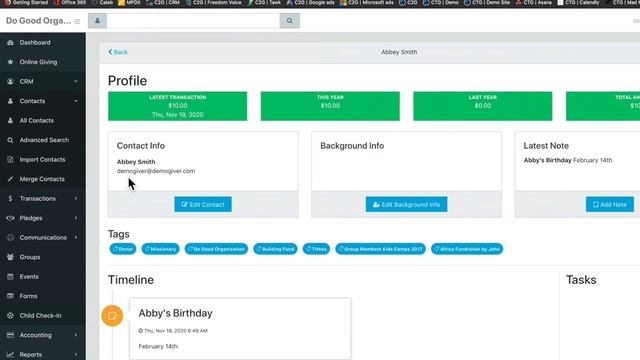The image size is (640, 360).
Task: Click the demogiver@demogiver.com email text
Action: [156, 171]
